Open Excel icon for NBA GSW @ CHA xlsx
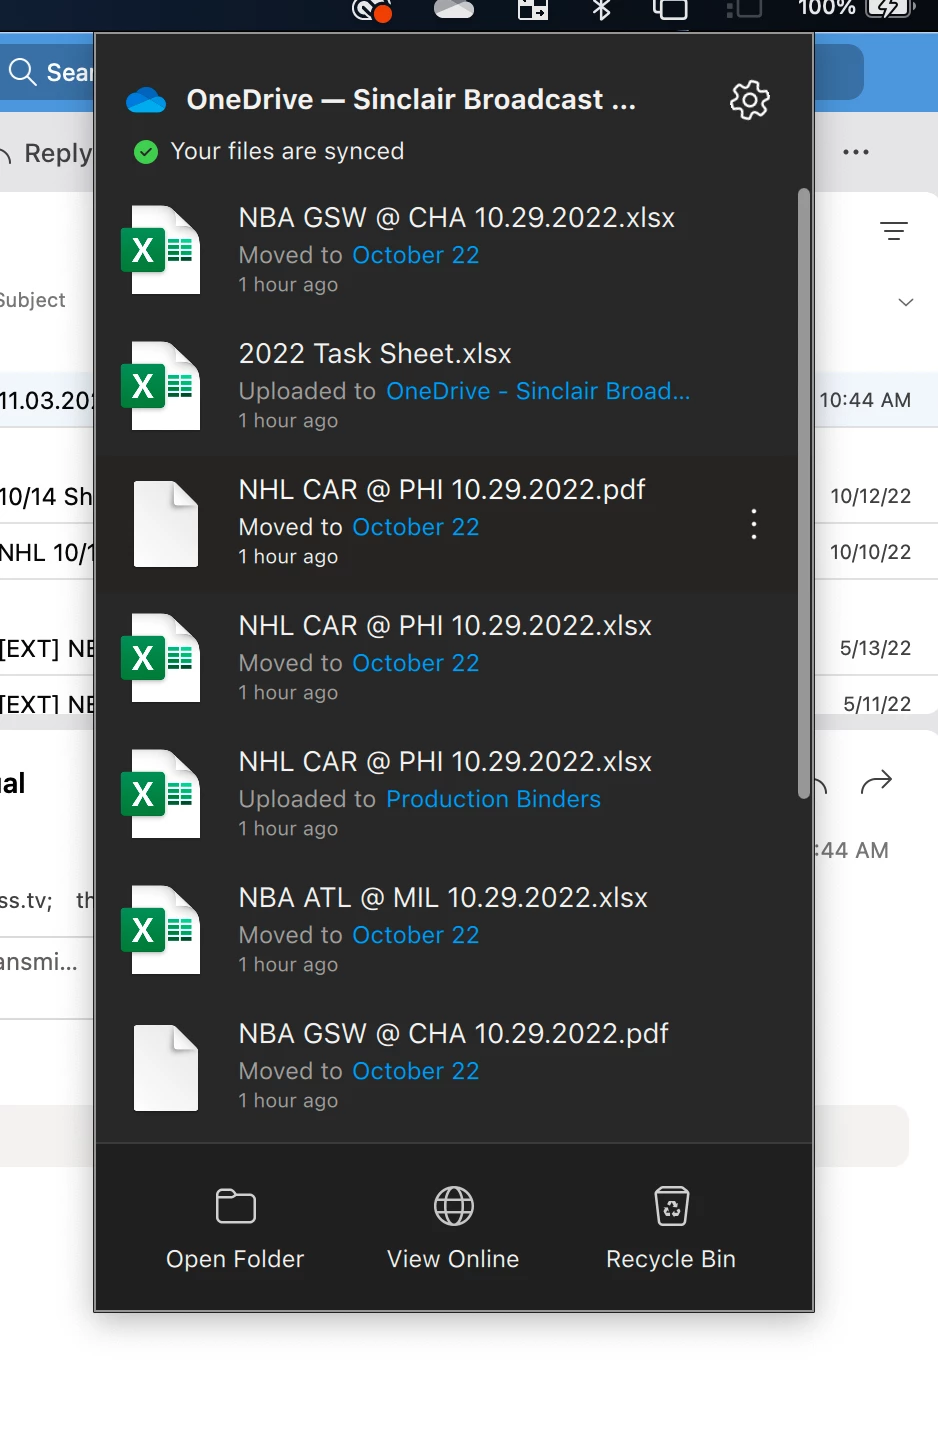 coord(161,250)
